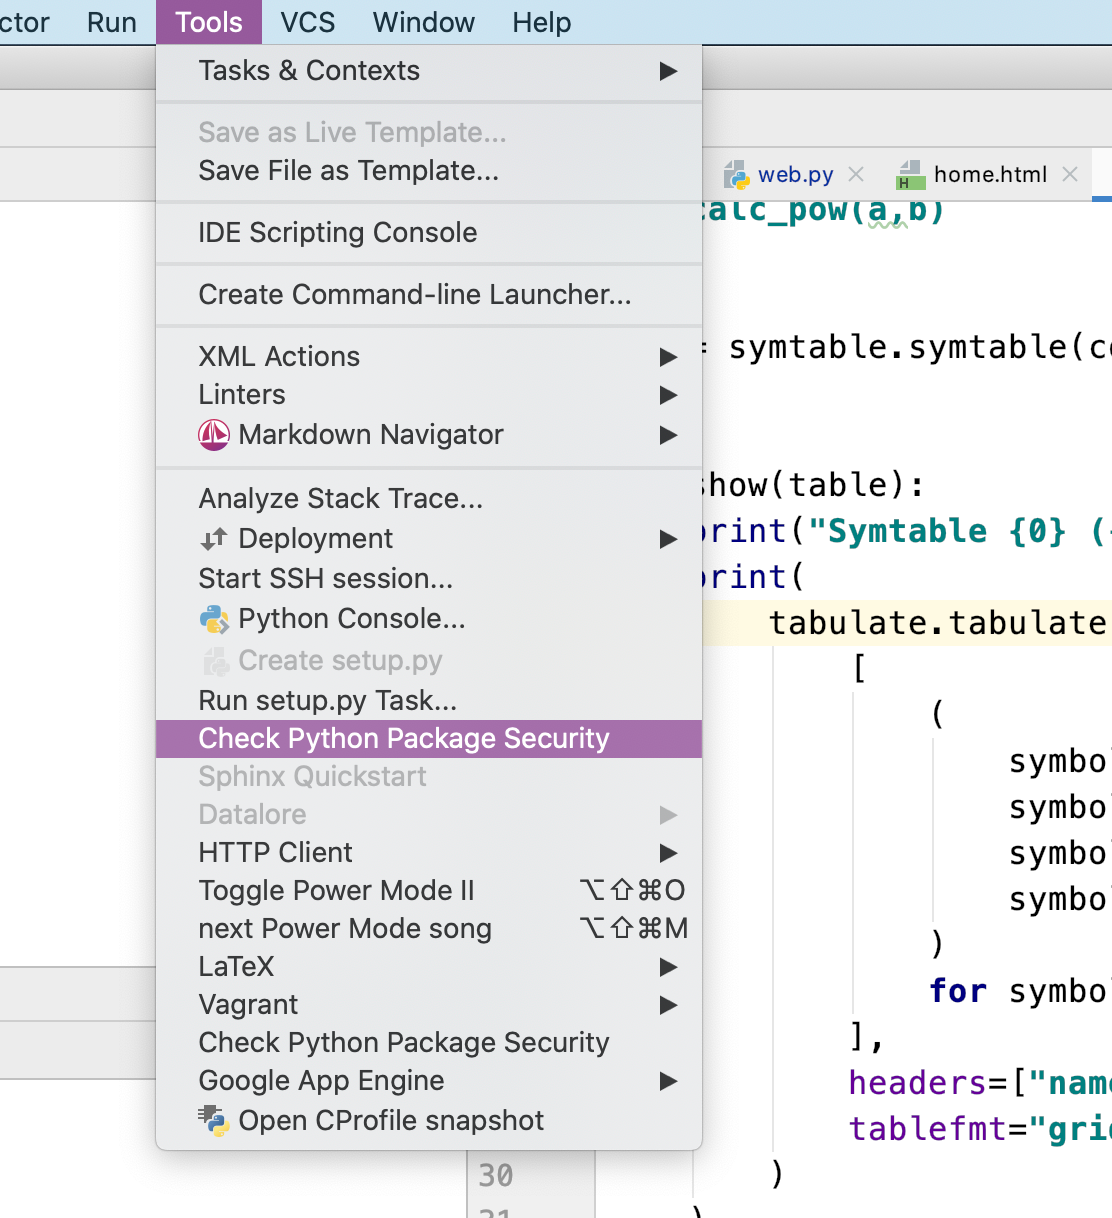
Task: Open Vagrant submenu
Action: pyautogui.click(x=429, y=1005)
